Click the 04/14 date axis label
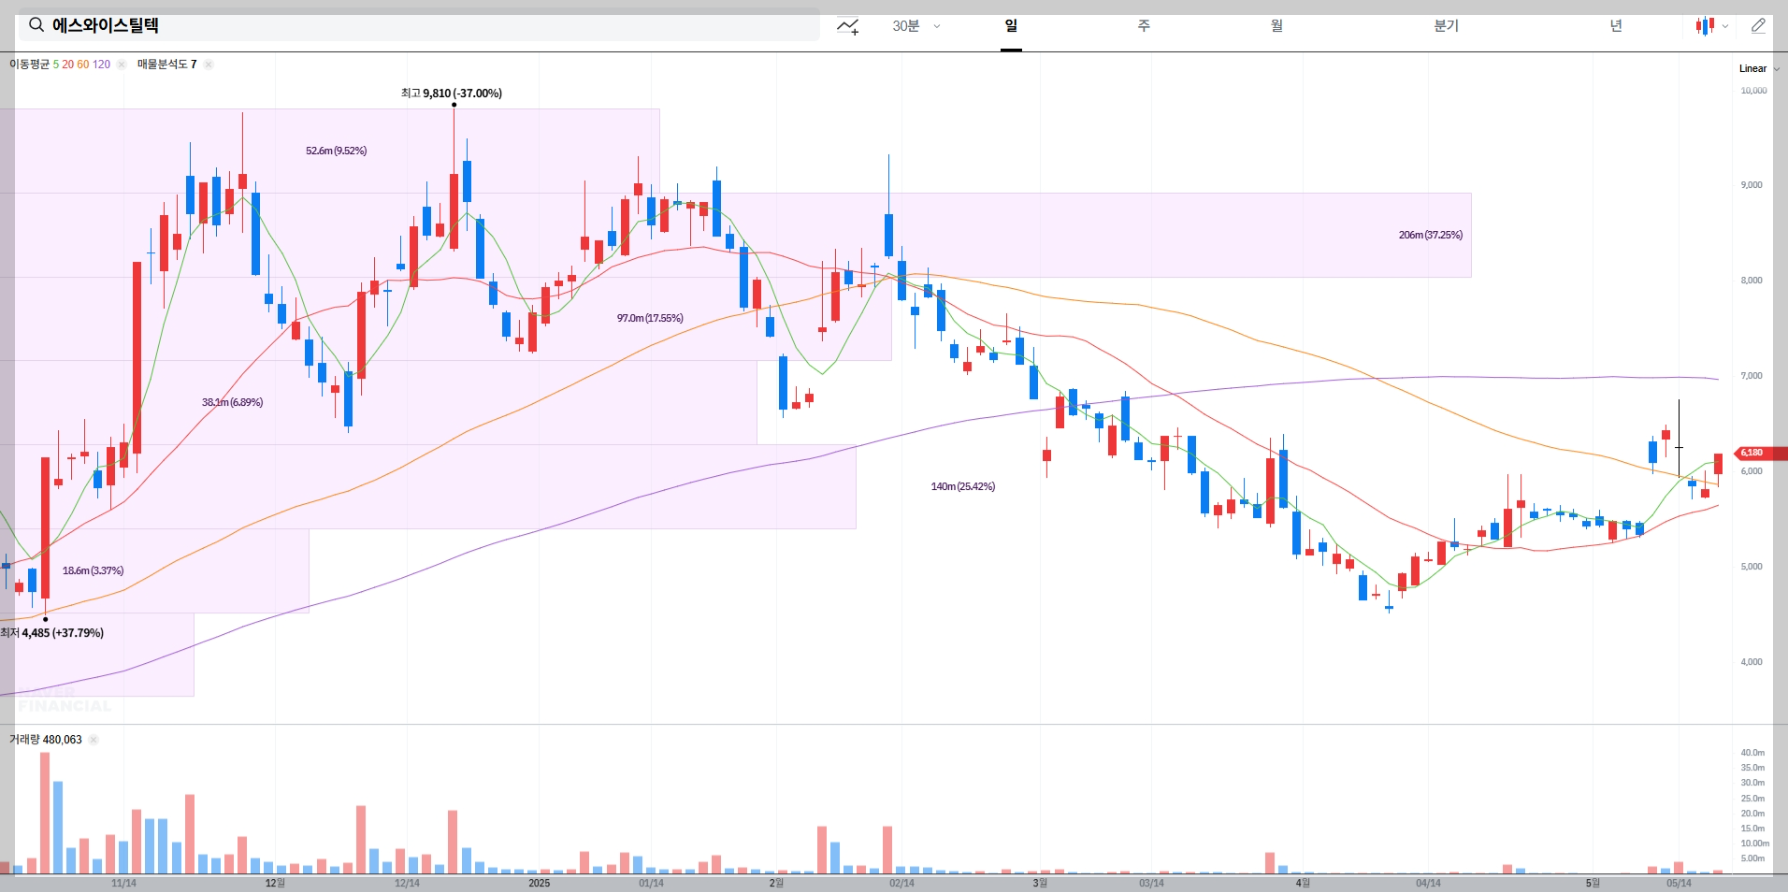The width and height of the screenshot is (1788, 892). pos(1428,883)
